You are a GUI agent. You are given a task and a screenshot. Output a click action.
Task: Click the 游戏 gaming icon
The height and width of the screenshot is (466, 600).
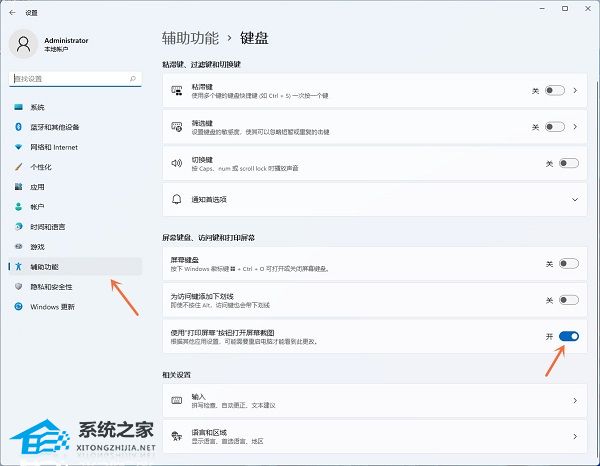18,247
